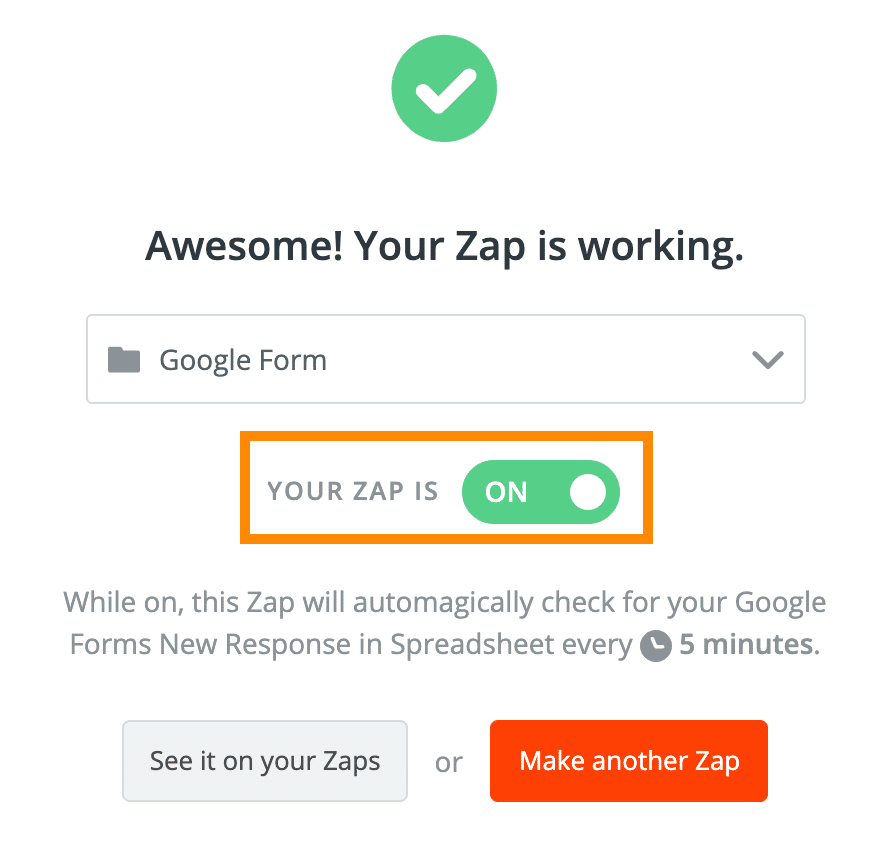Click the green checkmark success icon

click(443, 91)
